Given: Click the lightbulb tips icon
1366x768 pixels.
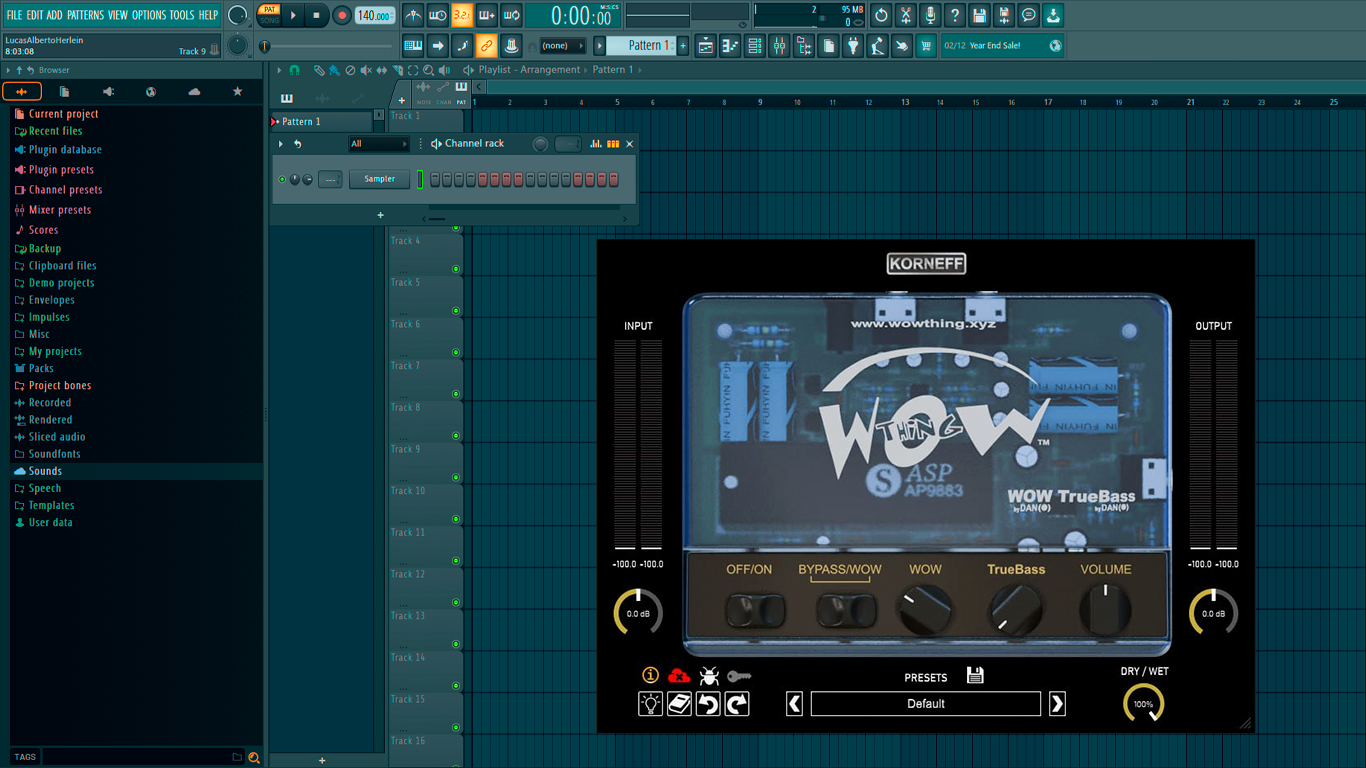Looking at the screenshot, I should [x=650, y=704].
